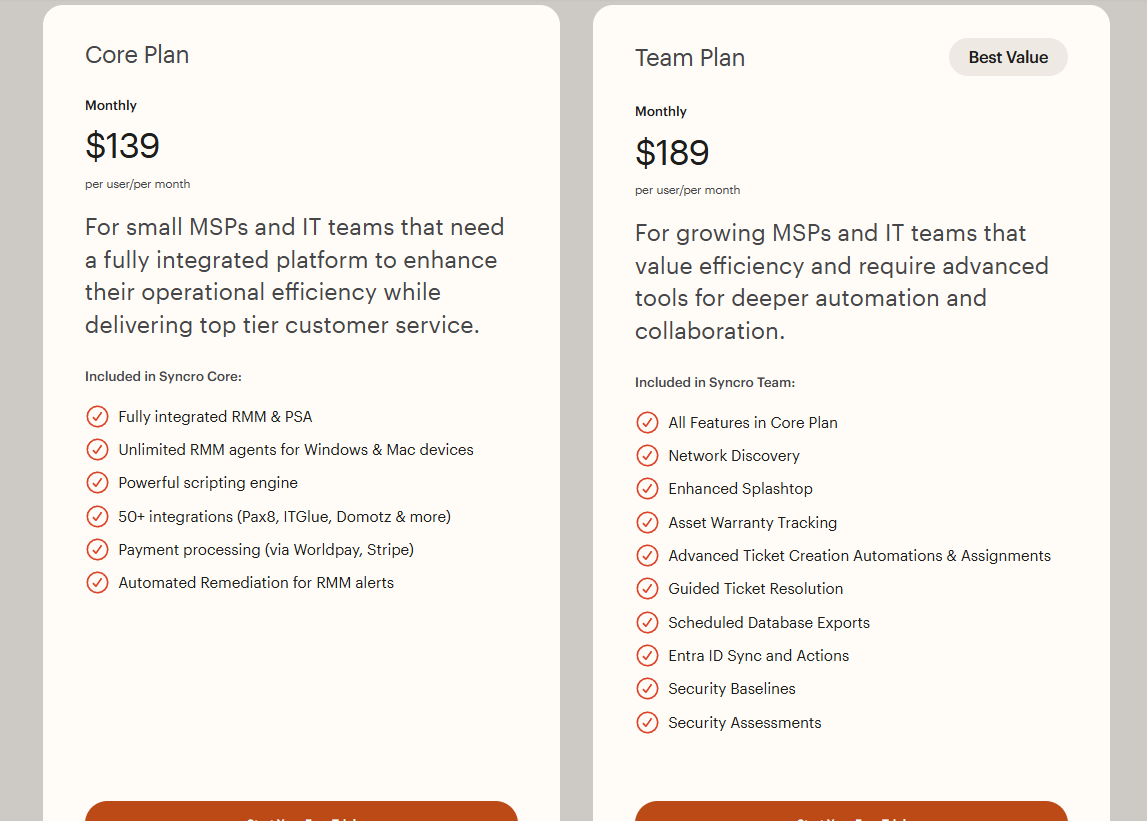Click 'Network Discovery' text
Screen dimensions: 1147x821
coord(734,456)
